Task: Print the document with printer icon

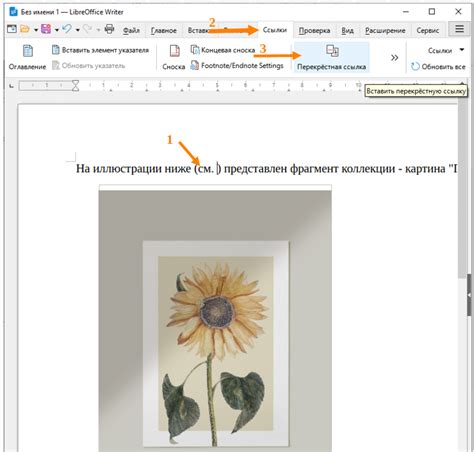Action: coord(109,29)
